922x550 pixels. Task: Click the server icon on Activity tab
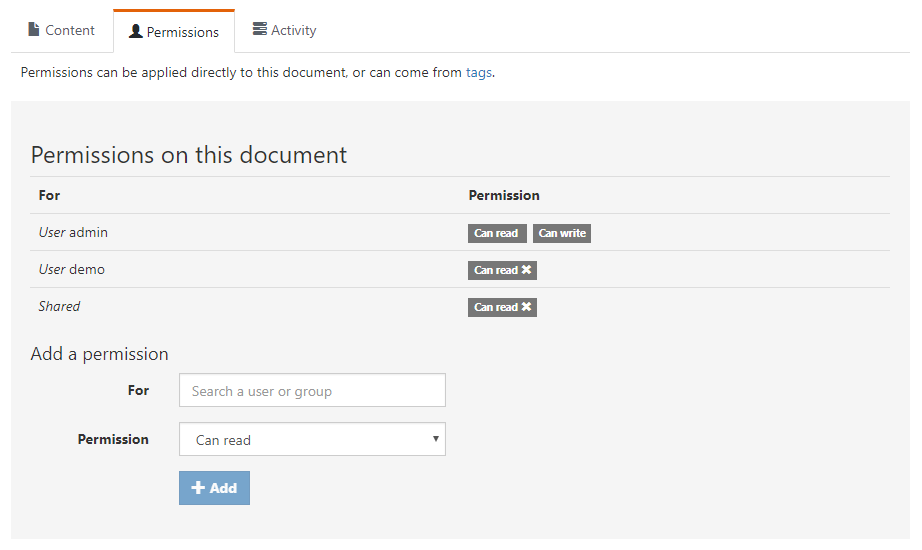pyautogui.click(x=260, y=30)
